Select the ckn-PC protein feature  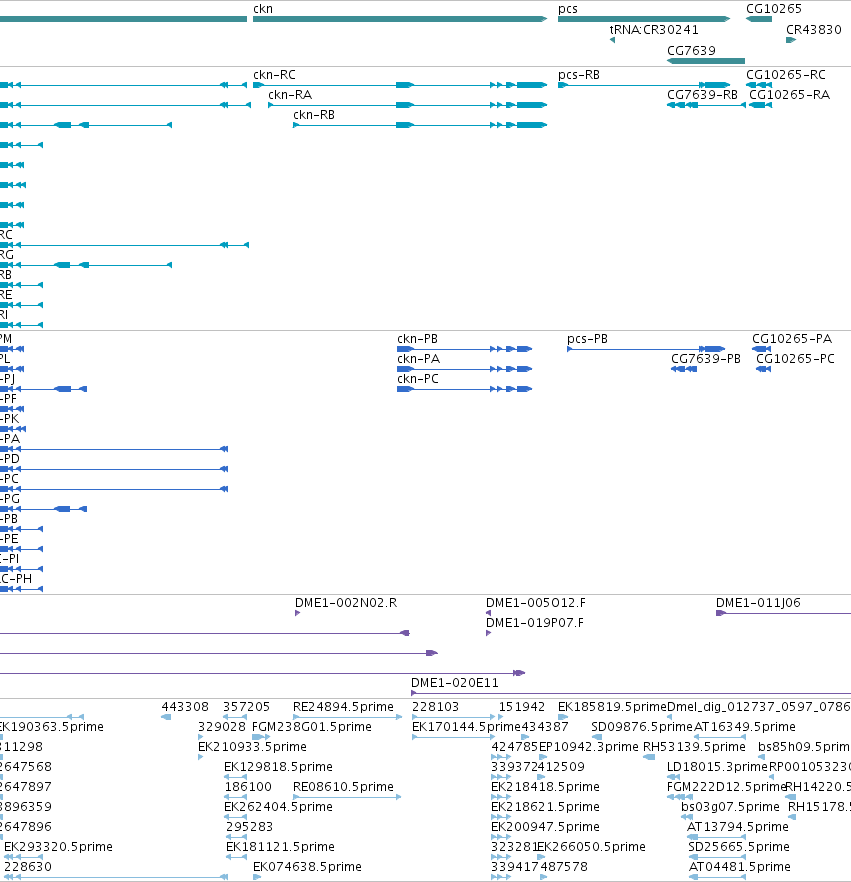point(465,389)
